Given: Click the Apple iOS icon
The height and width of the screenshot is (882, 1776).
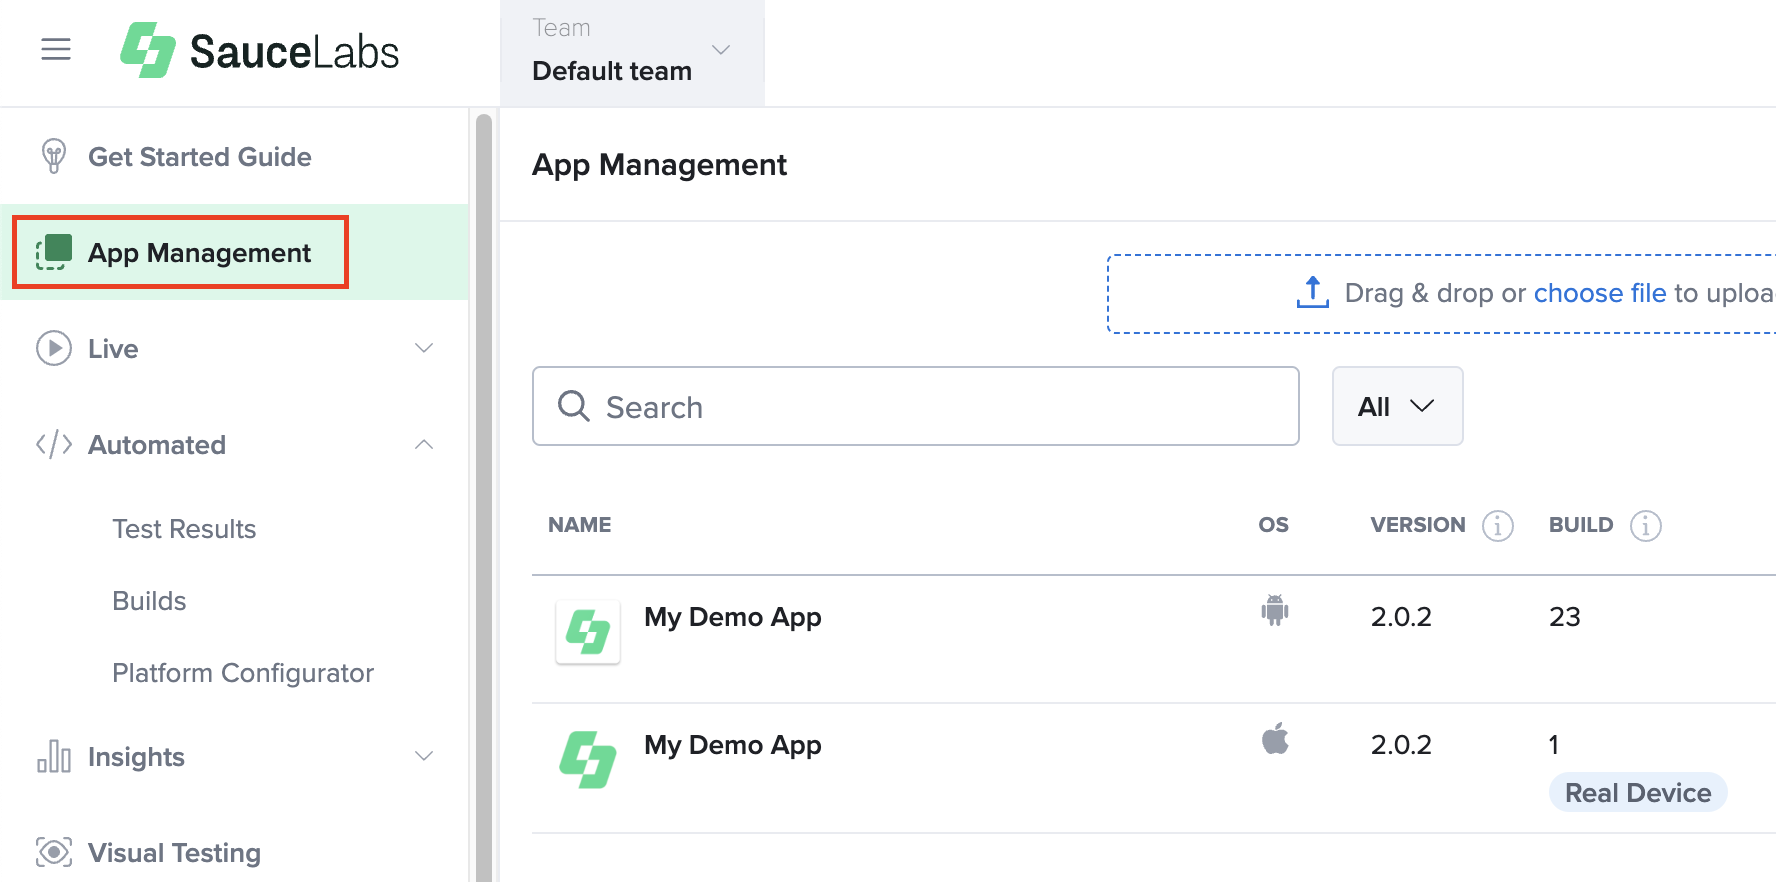Looking at the screenshot, I should point(1274,740).
